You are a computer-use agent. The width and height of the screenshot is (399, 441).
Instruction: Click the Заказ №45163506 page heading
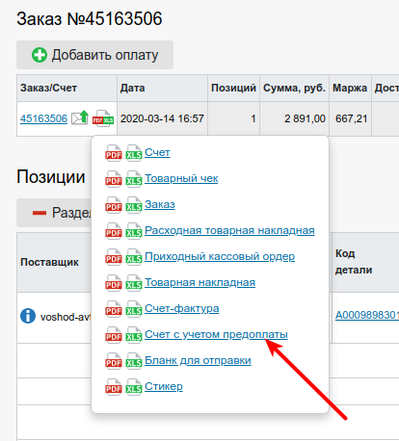tap(89, 19)
